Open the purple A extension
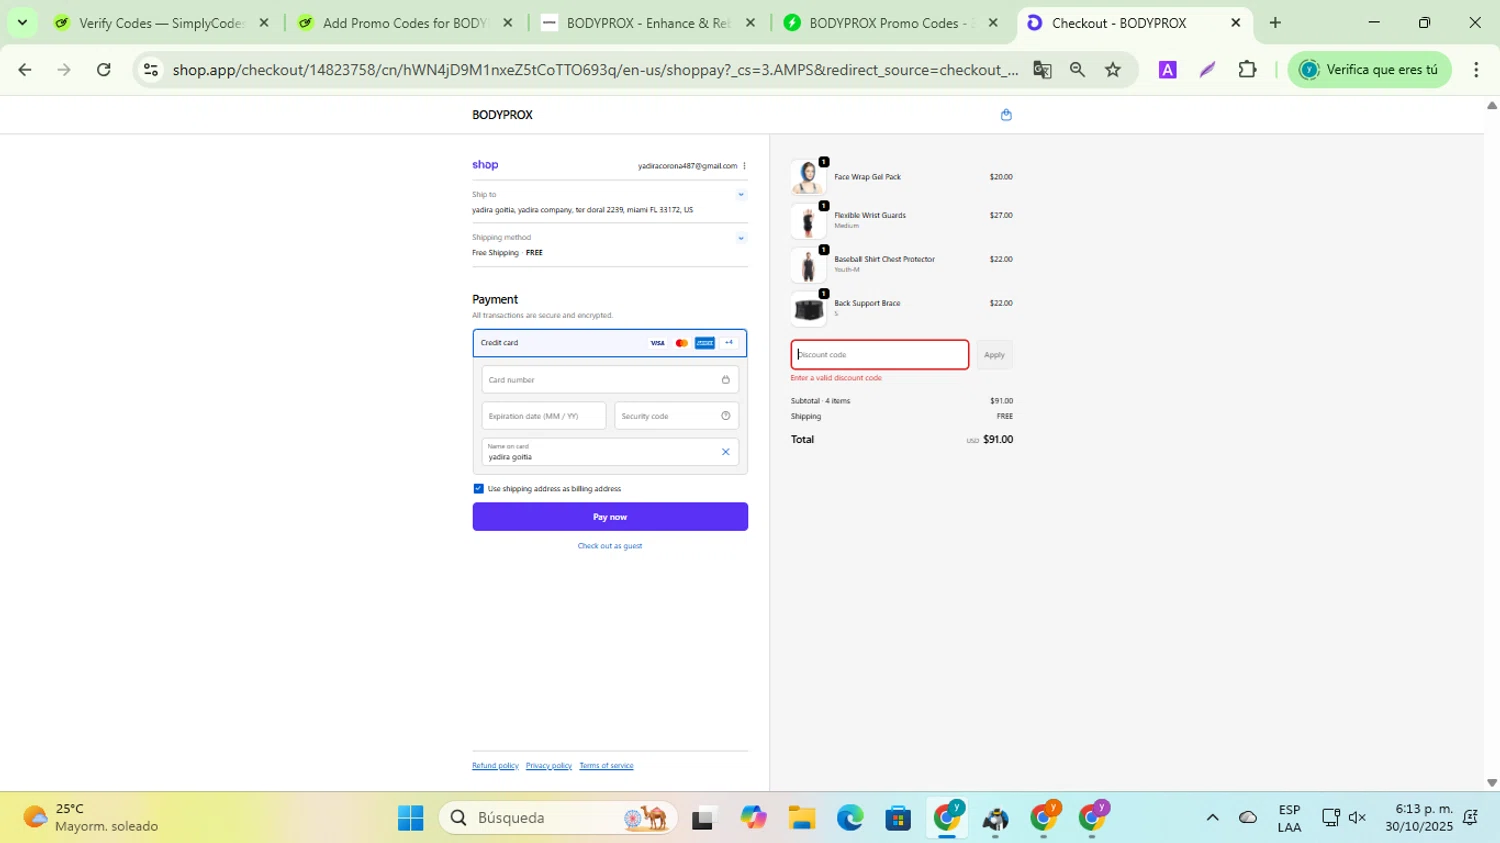This screenshot has width=1500, height=843. [x=1167, y=70]
